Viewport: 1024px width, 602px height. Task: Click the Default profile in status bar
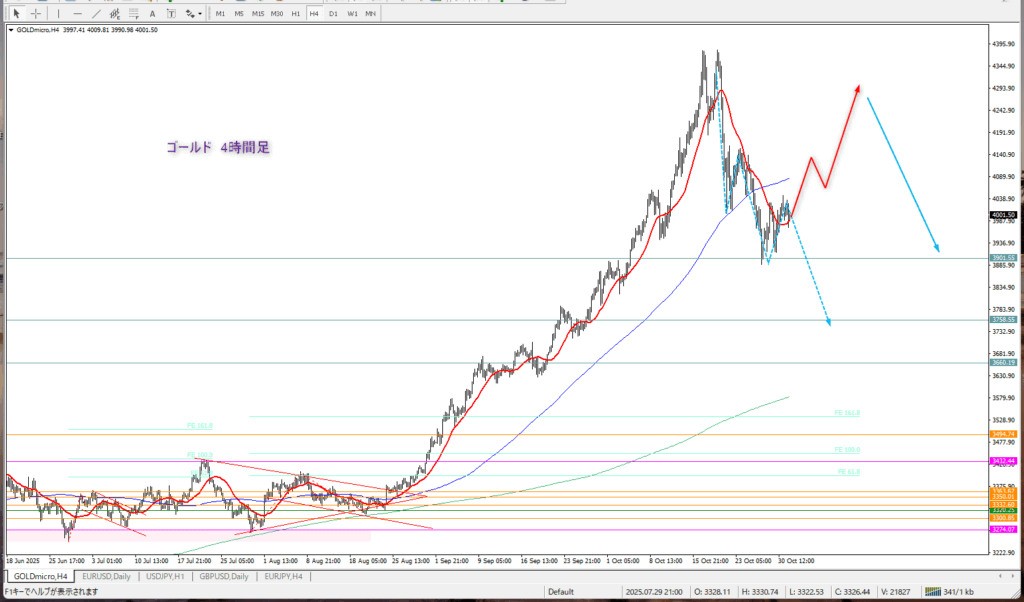(560, 592)
